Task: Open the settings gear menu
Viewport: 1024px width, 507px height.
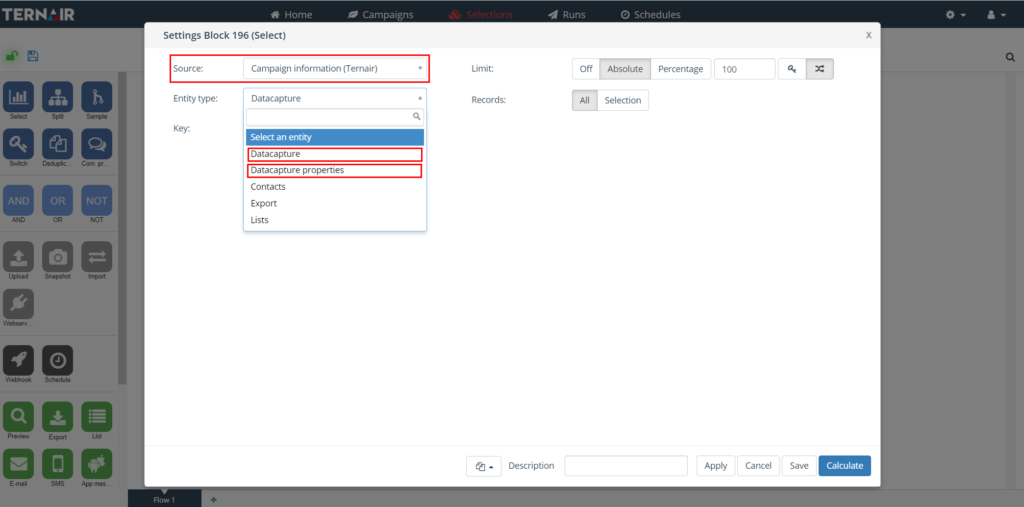Action: 955,14
